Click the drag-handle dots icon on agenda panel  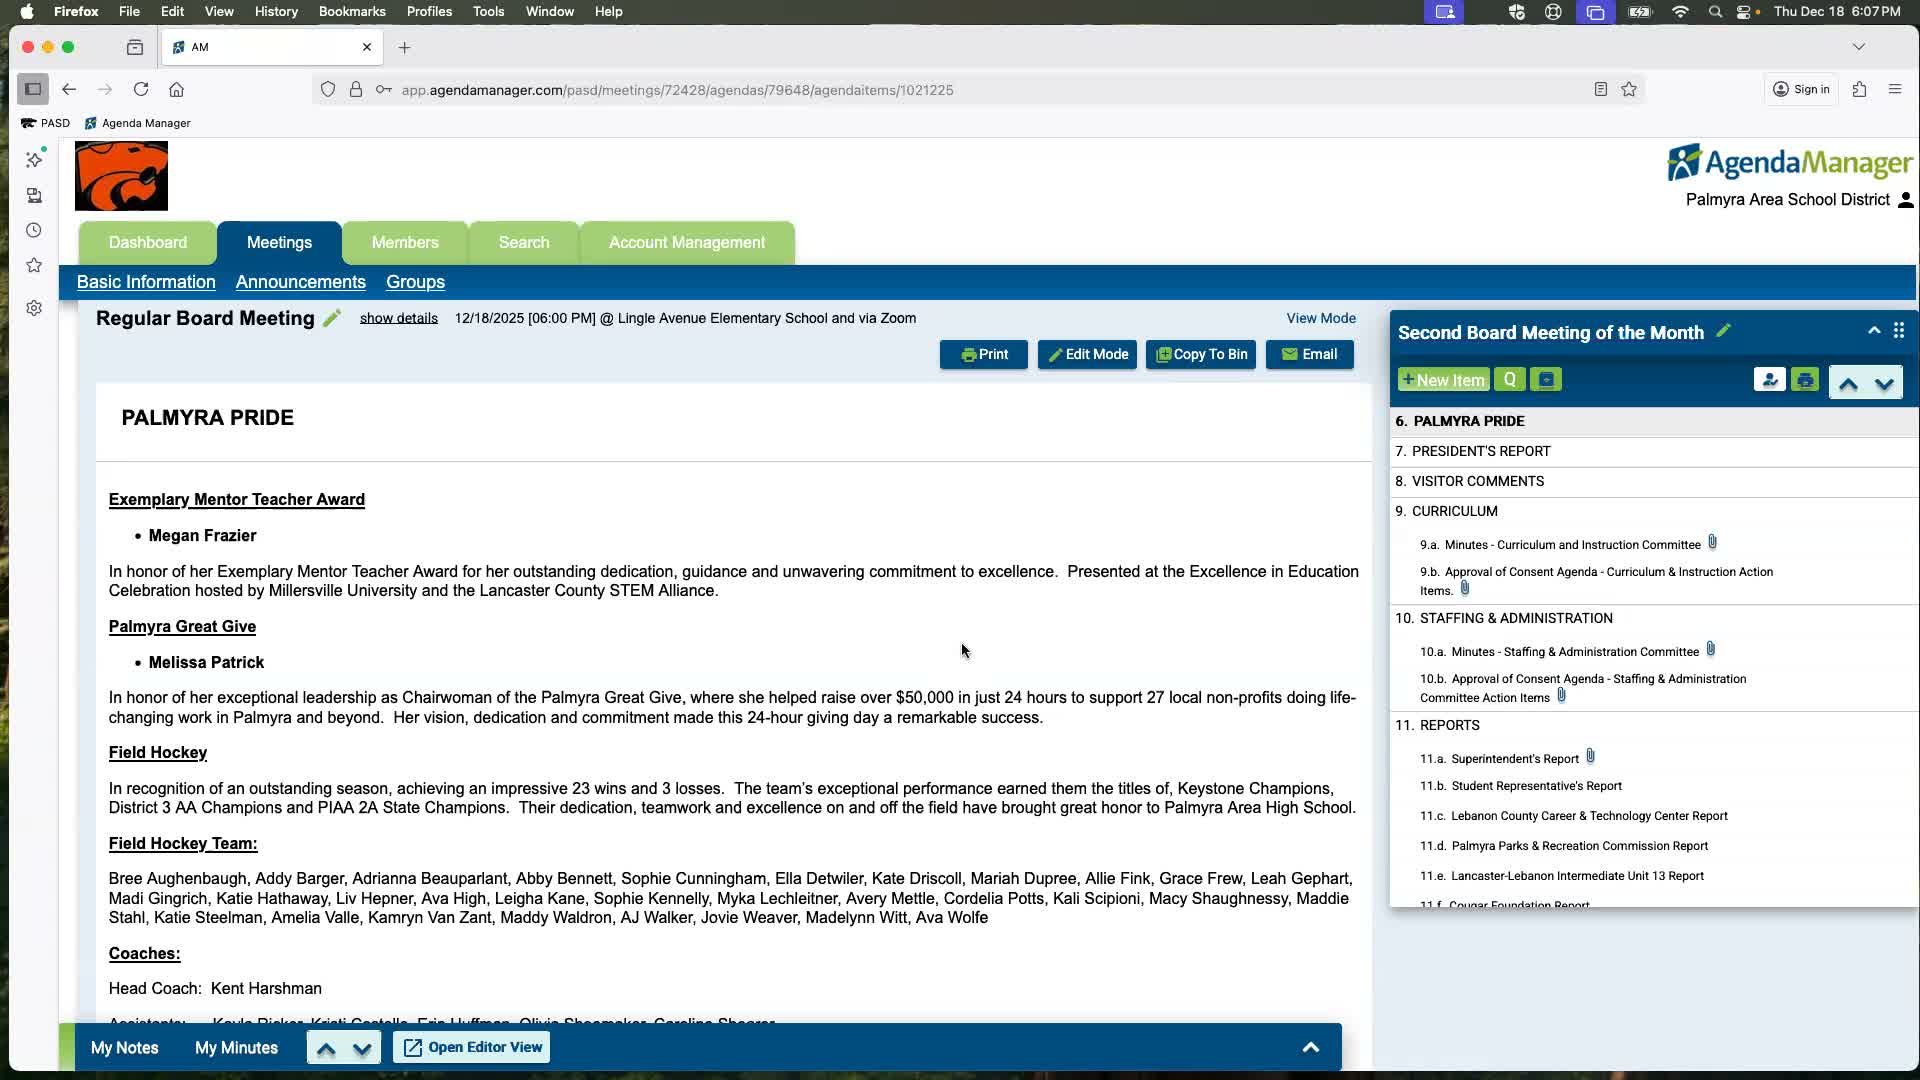pos(1898,331)
